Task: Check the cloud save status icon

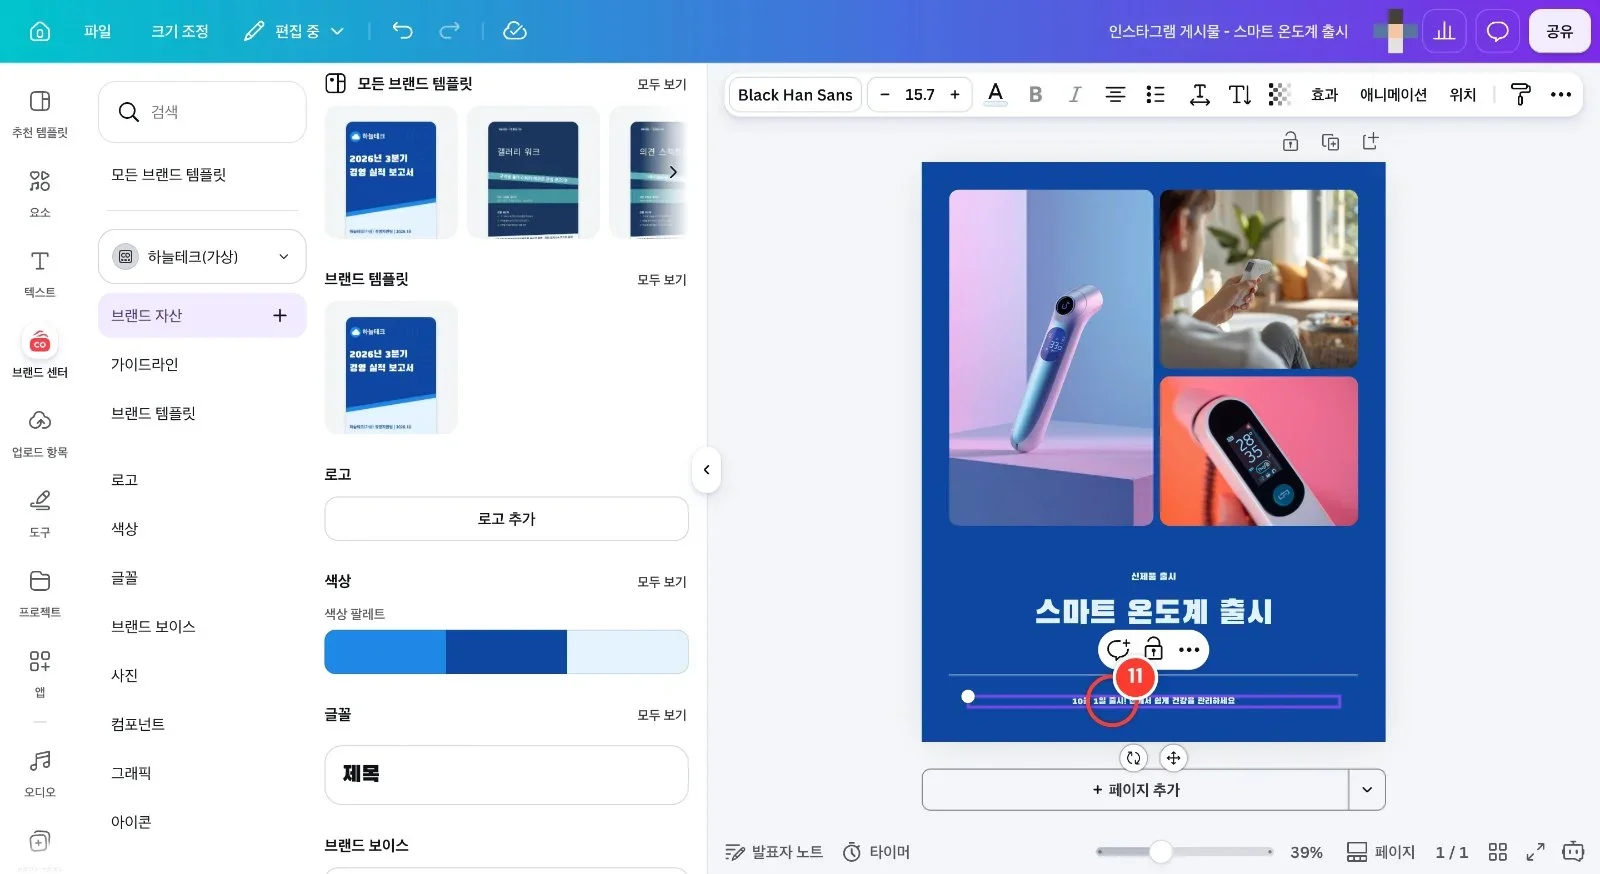Action: [515, 31]
